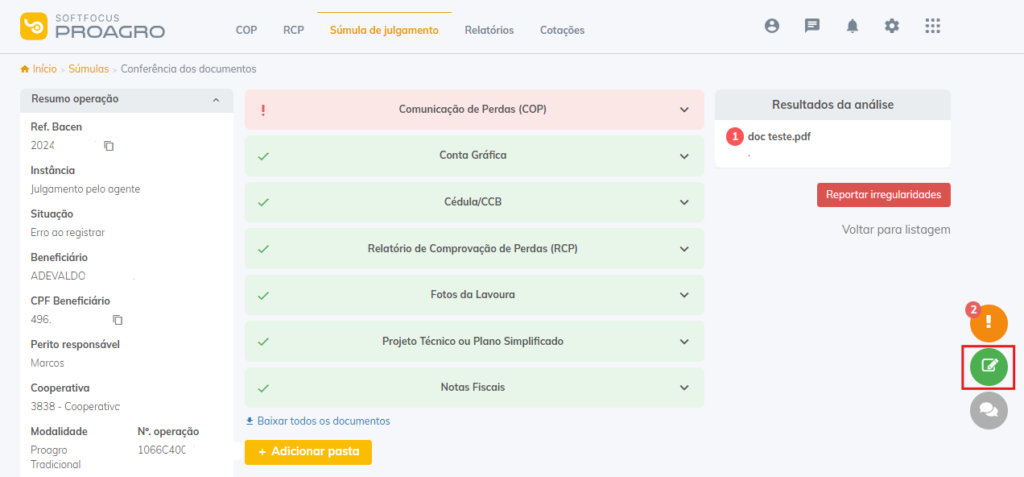This screenshot has width=1024, height=477.
Task: Open the messages chat icon in header
Action: click(812, 27)
